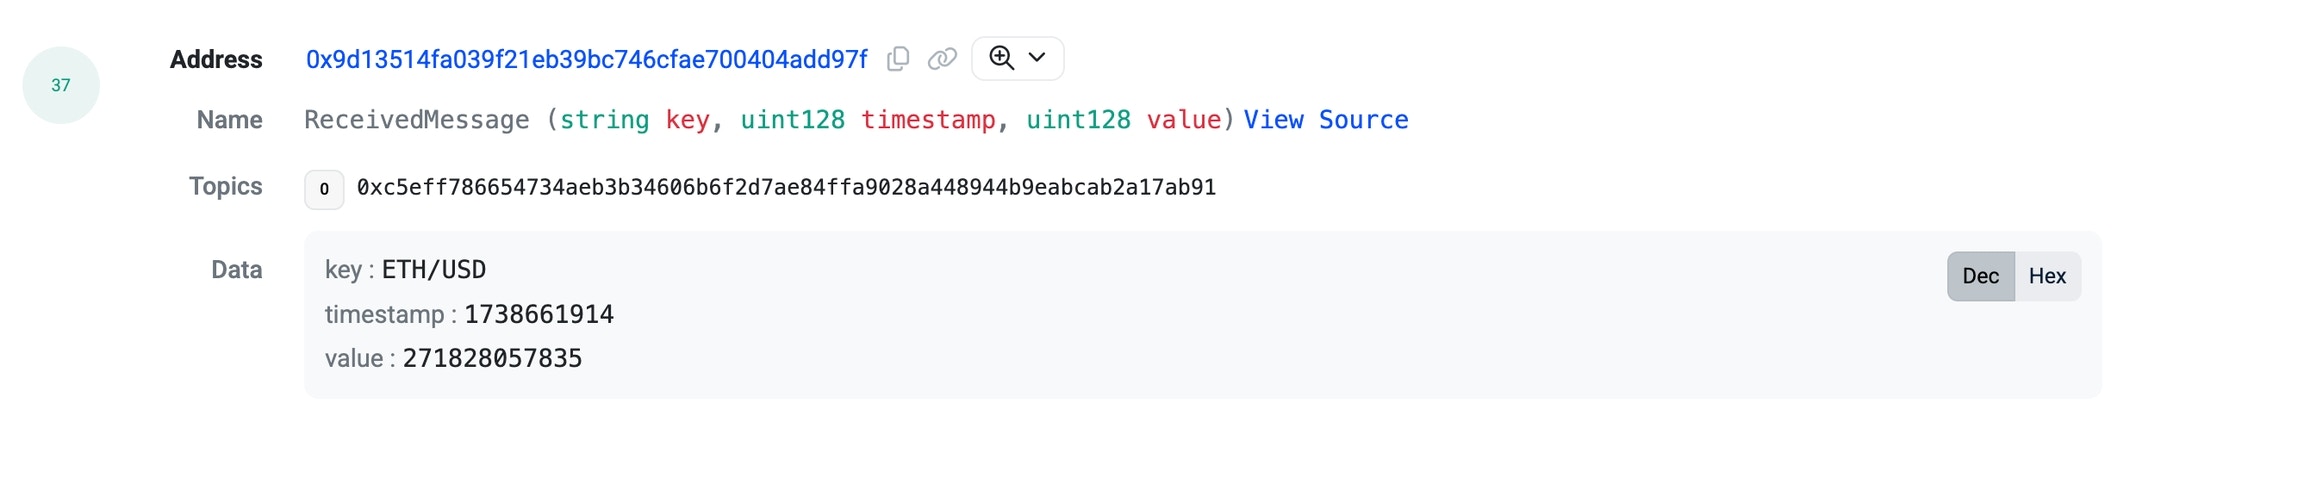The height and width of the screenshot is (484, 2304).
Task: Click the uint128 timestamp parameter text
Action: tap(868, 120)
